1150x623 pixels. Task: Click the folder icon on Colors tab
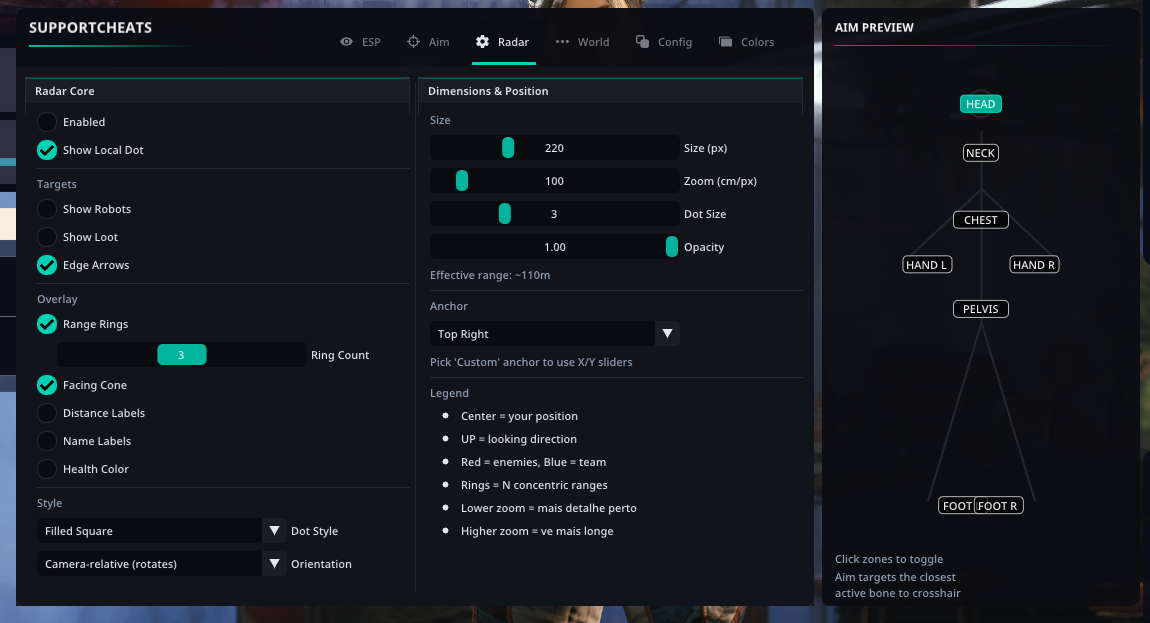point(725,42)
